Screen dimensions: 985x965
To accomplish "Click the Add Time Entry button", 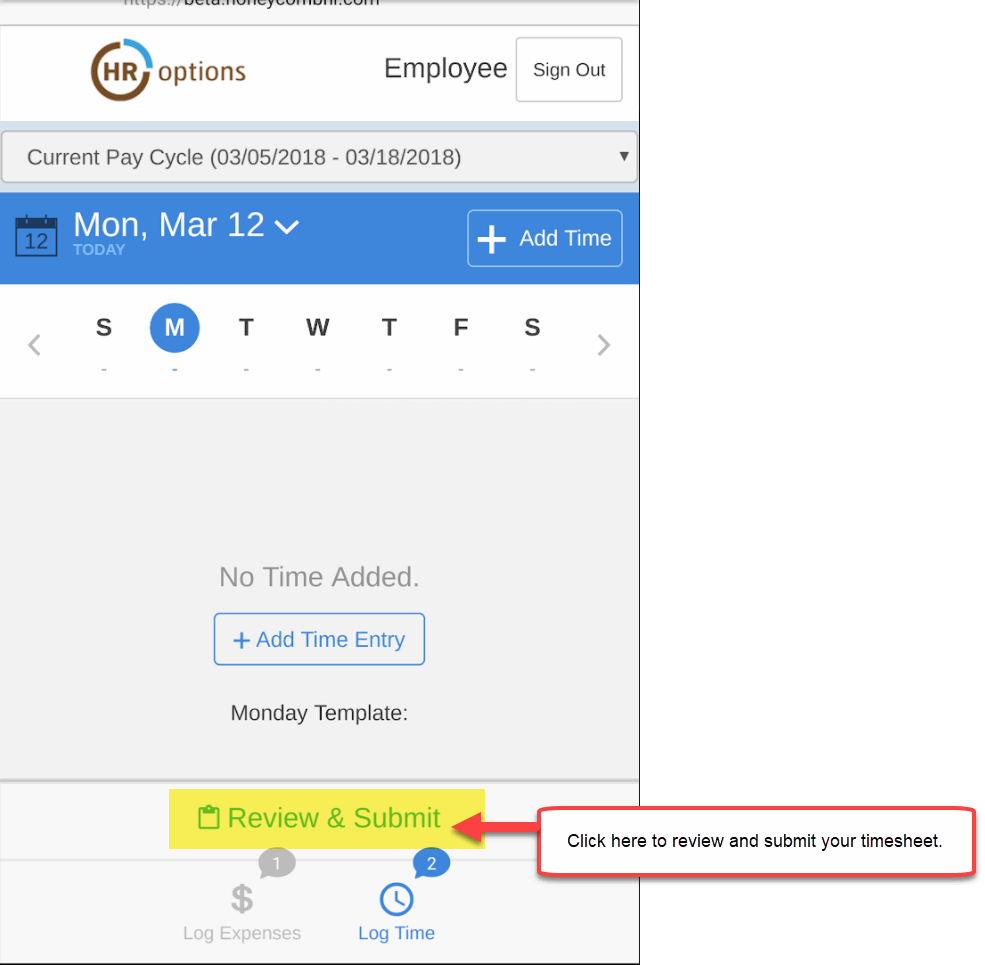I will click(319, 640).
